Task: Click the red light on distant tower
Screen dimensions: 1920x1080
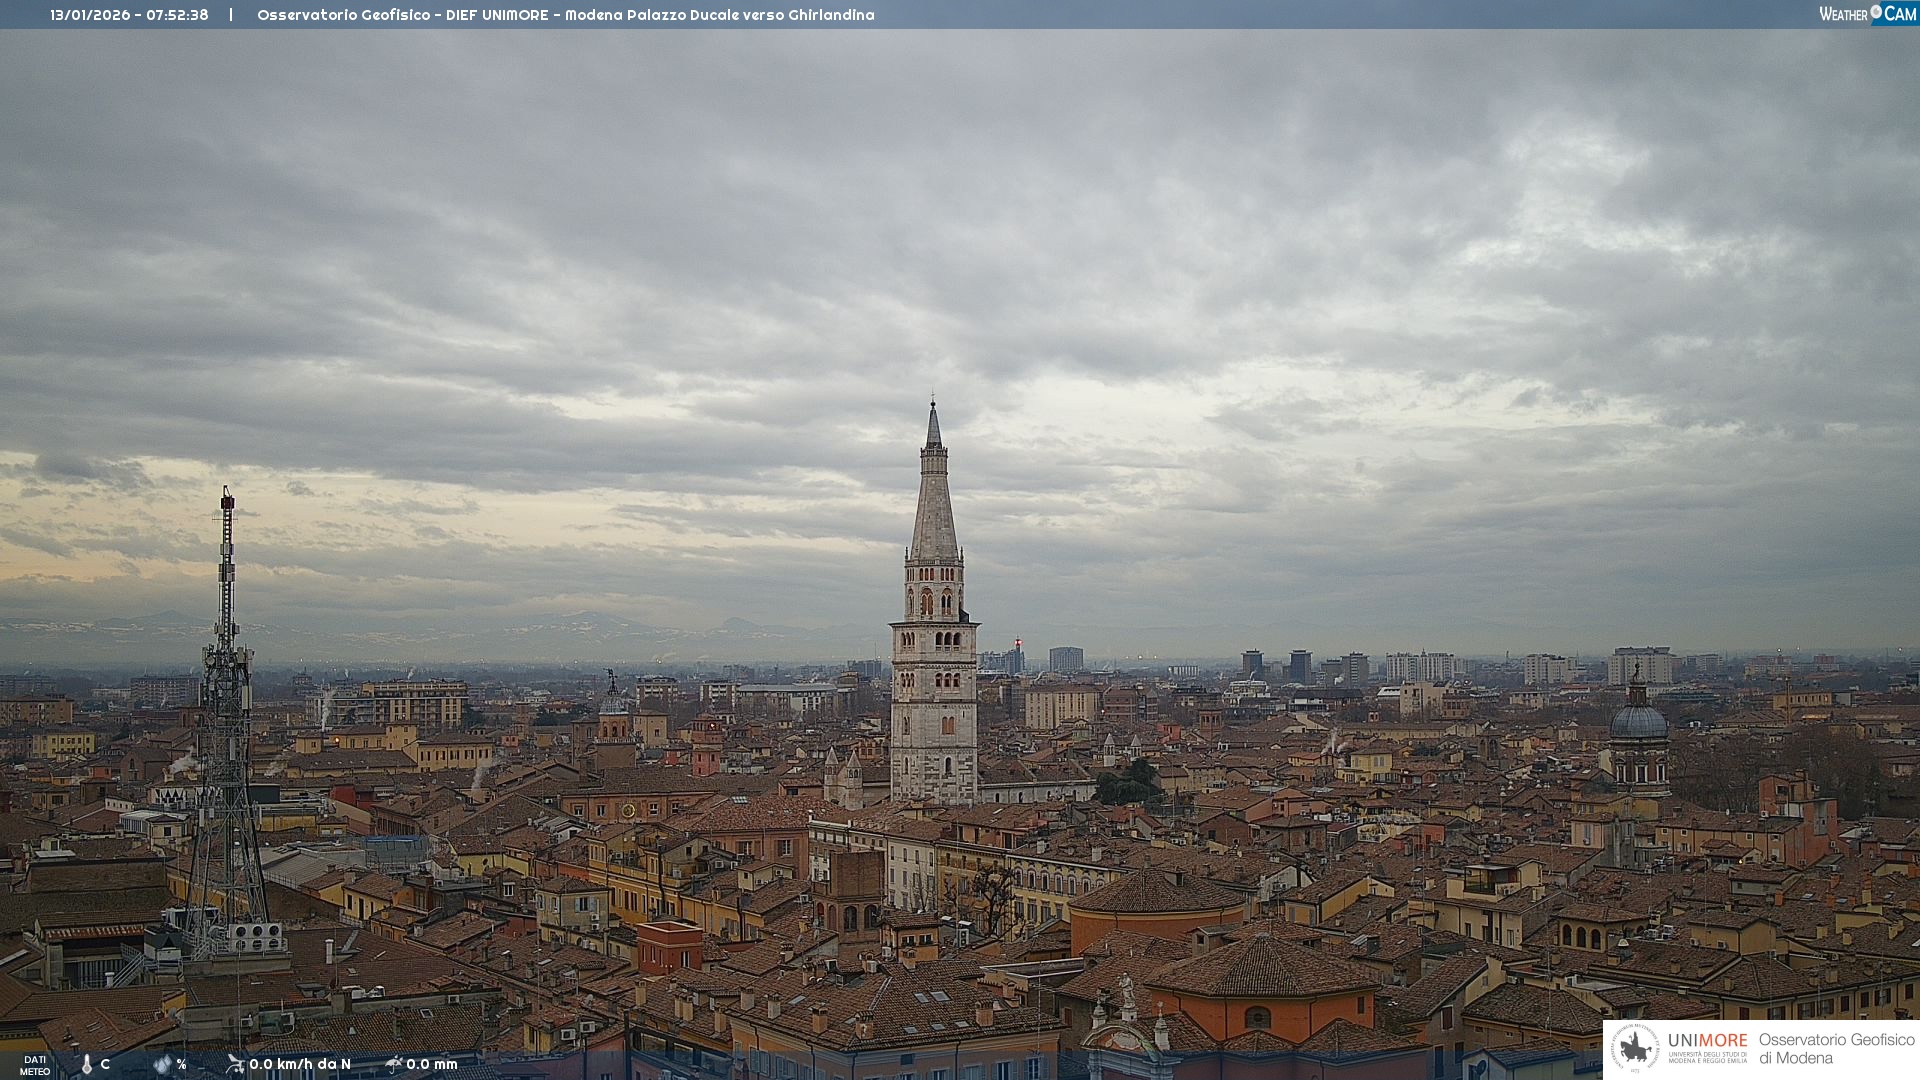Action: pos(1018,643)
